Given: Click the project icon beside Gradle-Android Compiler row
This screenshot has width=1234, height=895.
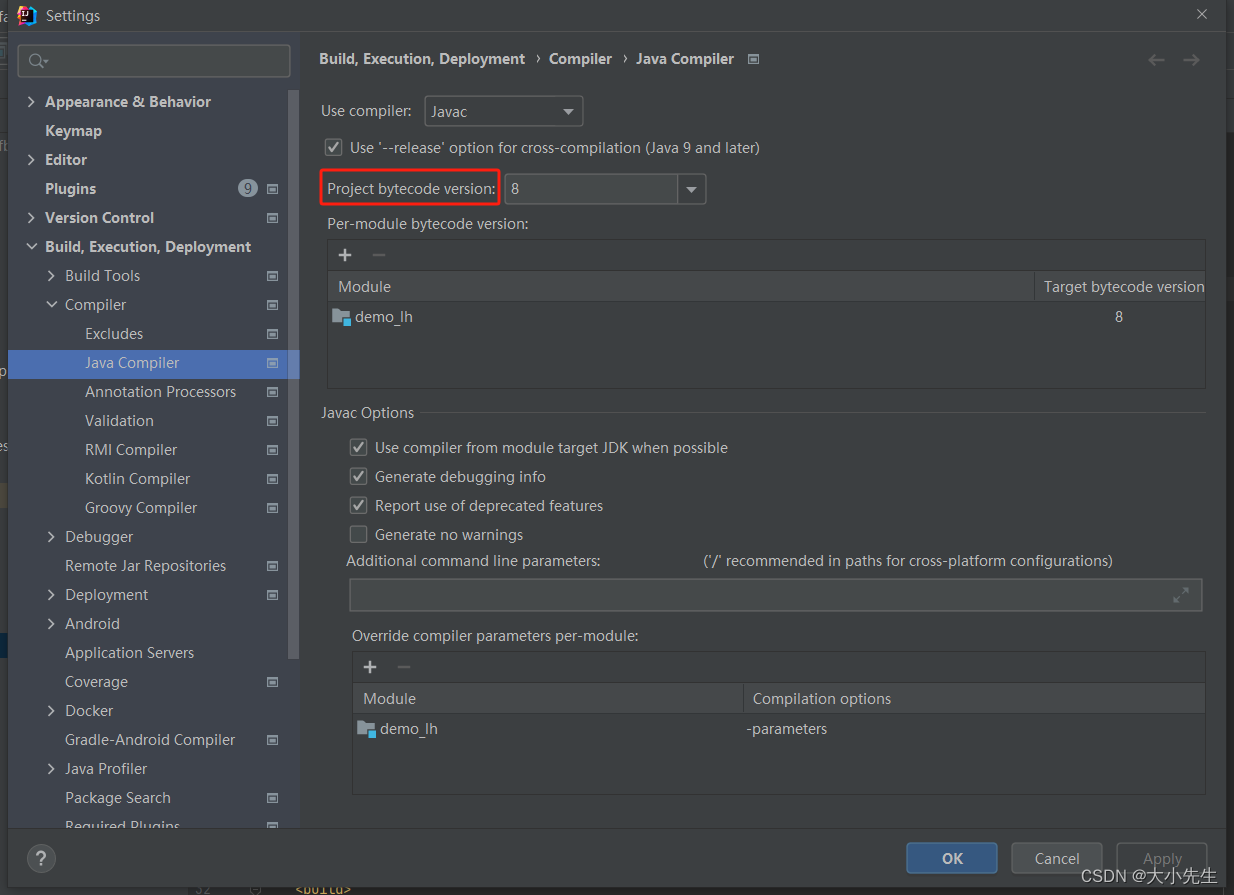Looking at the screenshot, I should click(x=272, y=740).
